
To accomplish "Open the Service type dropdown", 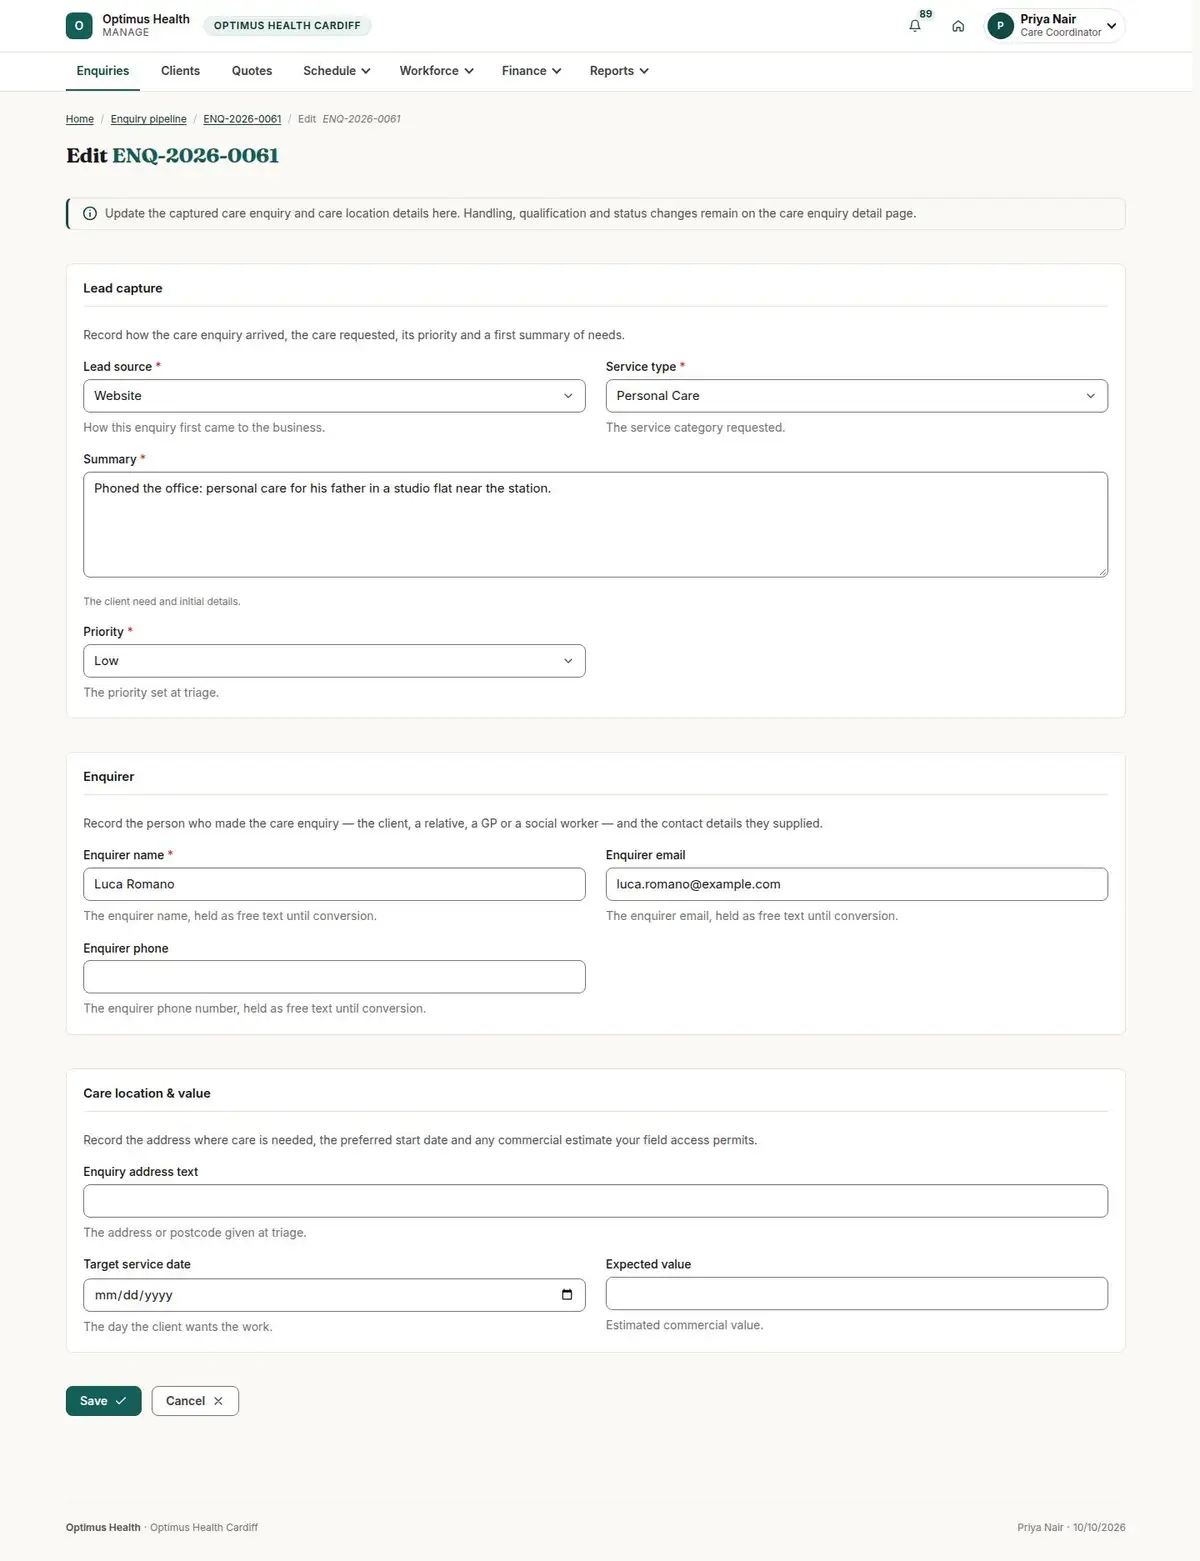I will click(x=856, y=396).
